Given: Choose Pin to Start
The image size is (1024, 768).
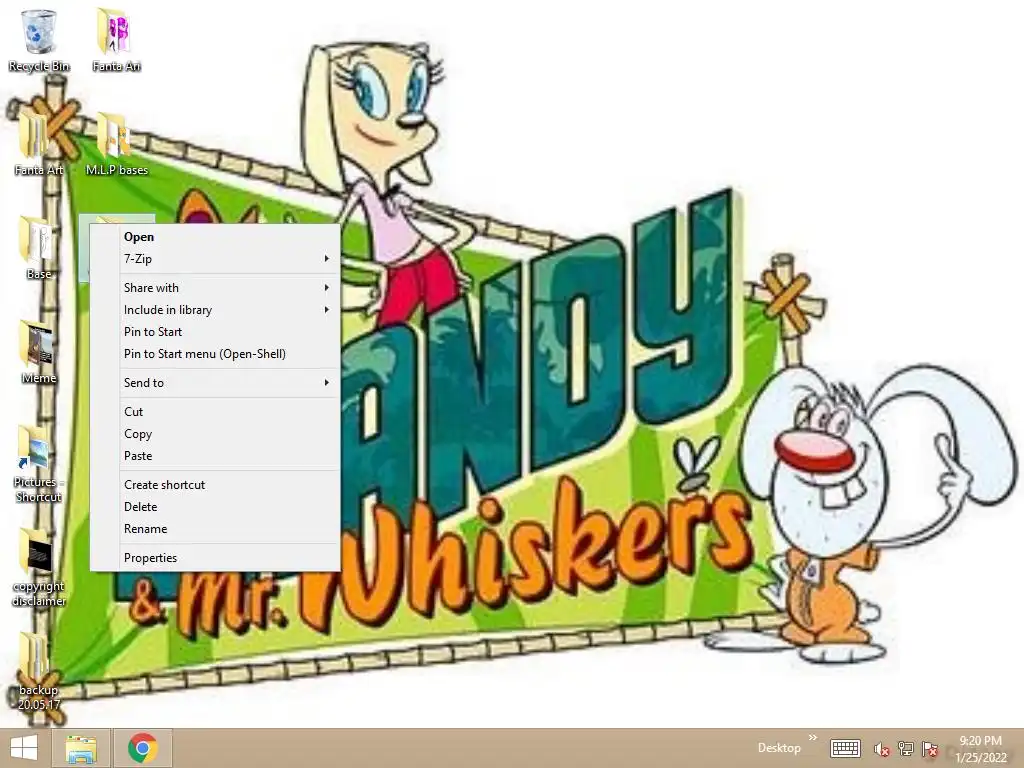Looking at the screenshot, I should pyautogui.click(x=215, y=332).
